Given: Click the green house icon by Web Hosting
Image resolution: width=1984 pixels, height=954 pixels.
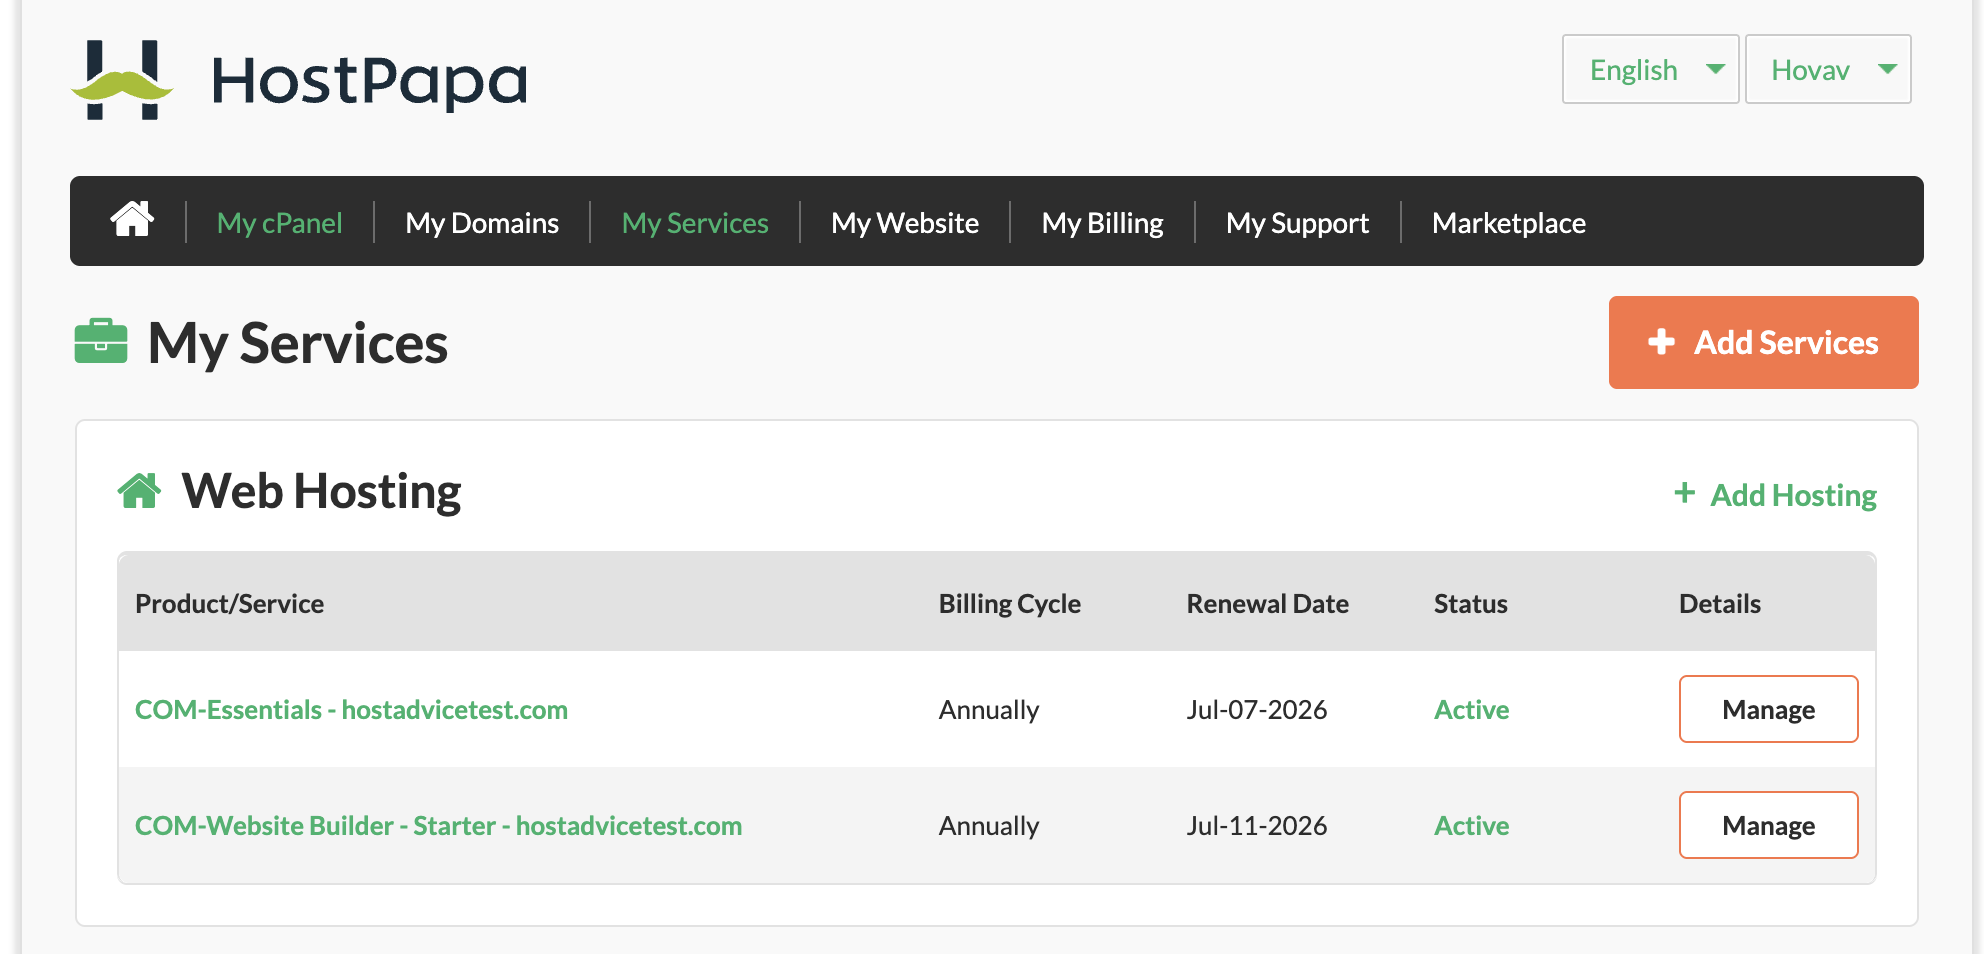Looking at the screenshot, I should 139,491.
